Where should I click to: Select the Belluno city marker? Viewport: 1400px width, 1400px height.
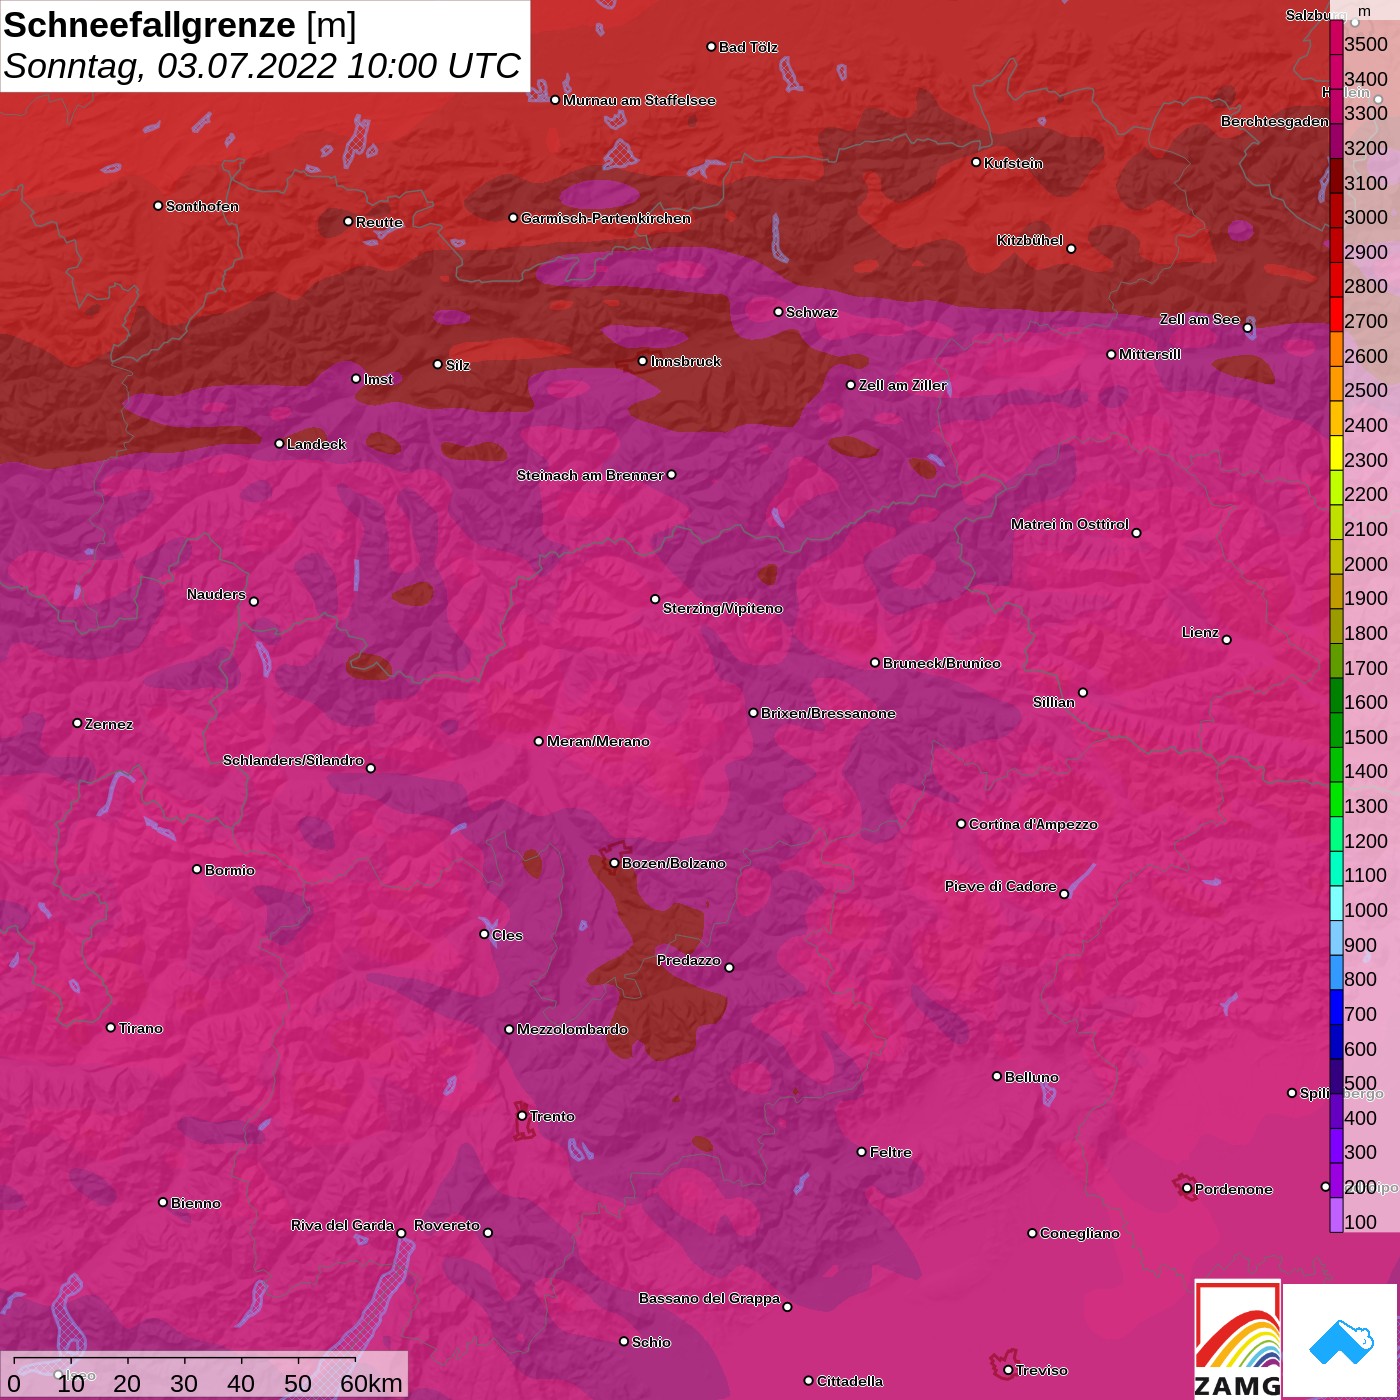[x=997, y=1076]
